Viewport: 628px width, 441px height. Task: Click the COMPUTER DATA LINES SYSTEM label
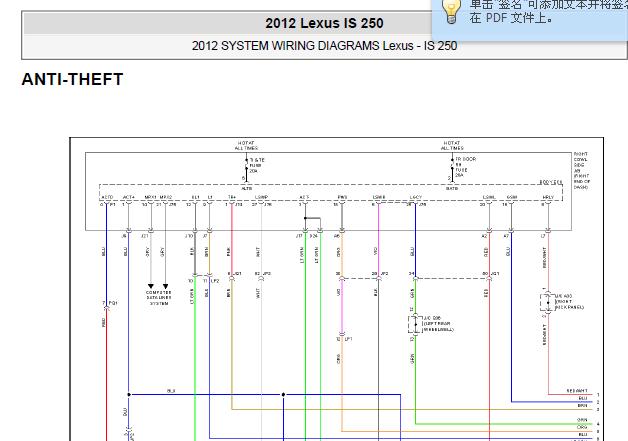click(159, 298)
